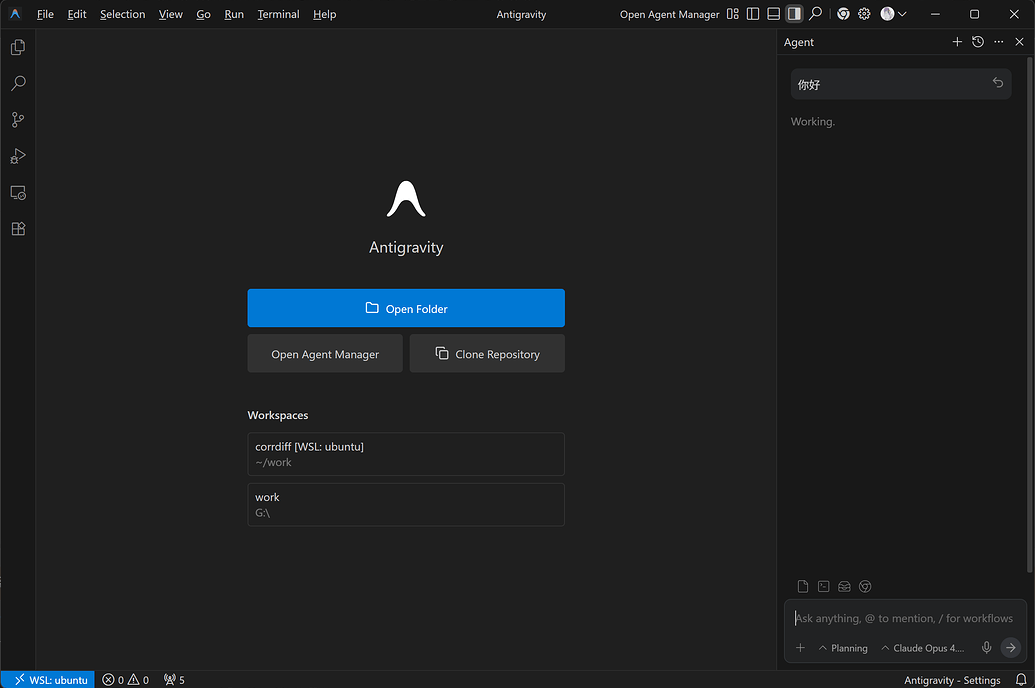
Task: Toggle the Agent secondary side bar
Action: [x=794, y=14]
